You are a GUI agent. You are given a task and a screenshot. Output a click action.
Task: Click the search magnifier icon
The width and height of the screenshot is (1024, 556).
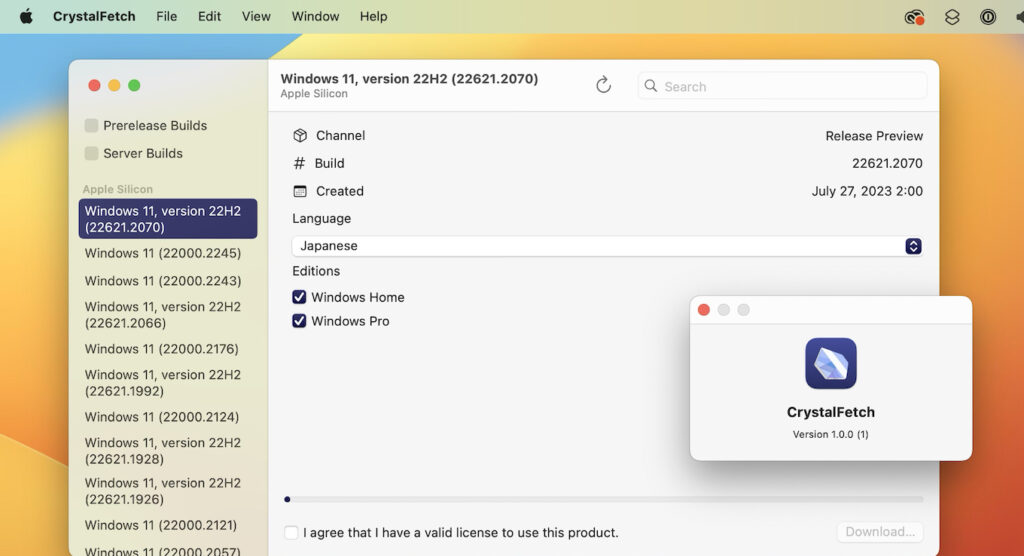coord(650,86)
